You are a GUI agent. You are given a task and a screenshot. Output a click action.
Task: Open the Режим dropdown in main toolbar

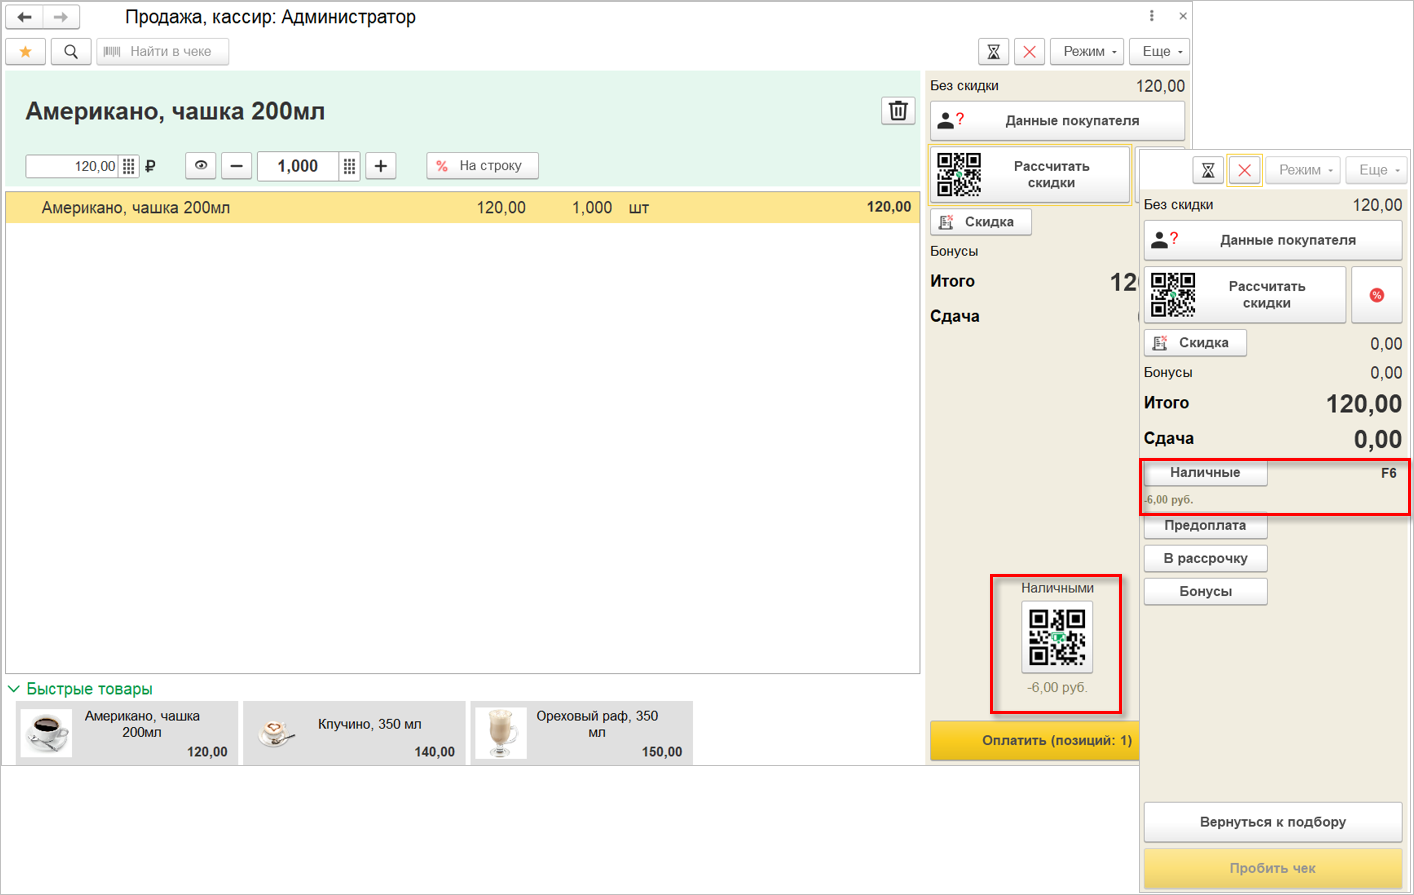1088,51
